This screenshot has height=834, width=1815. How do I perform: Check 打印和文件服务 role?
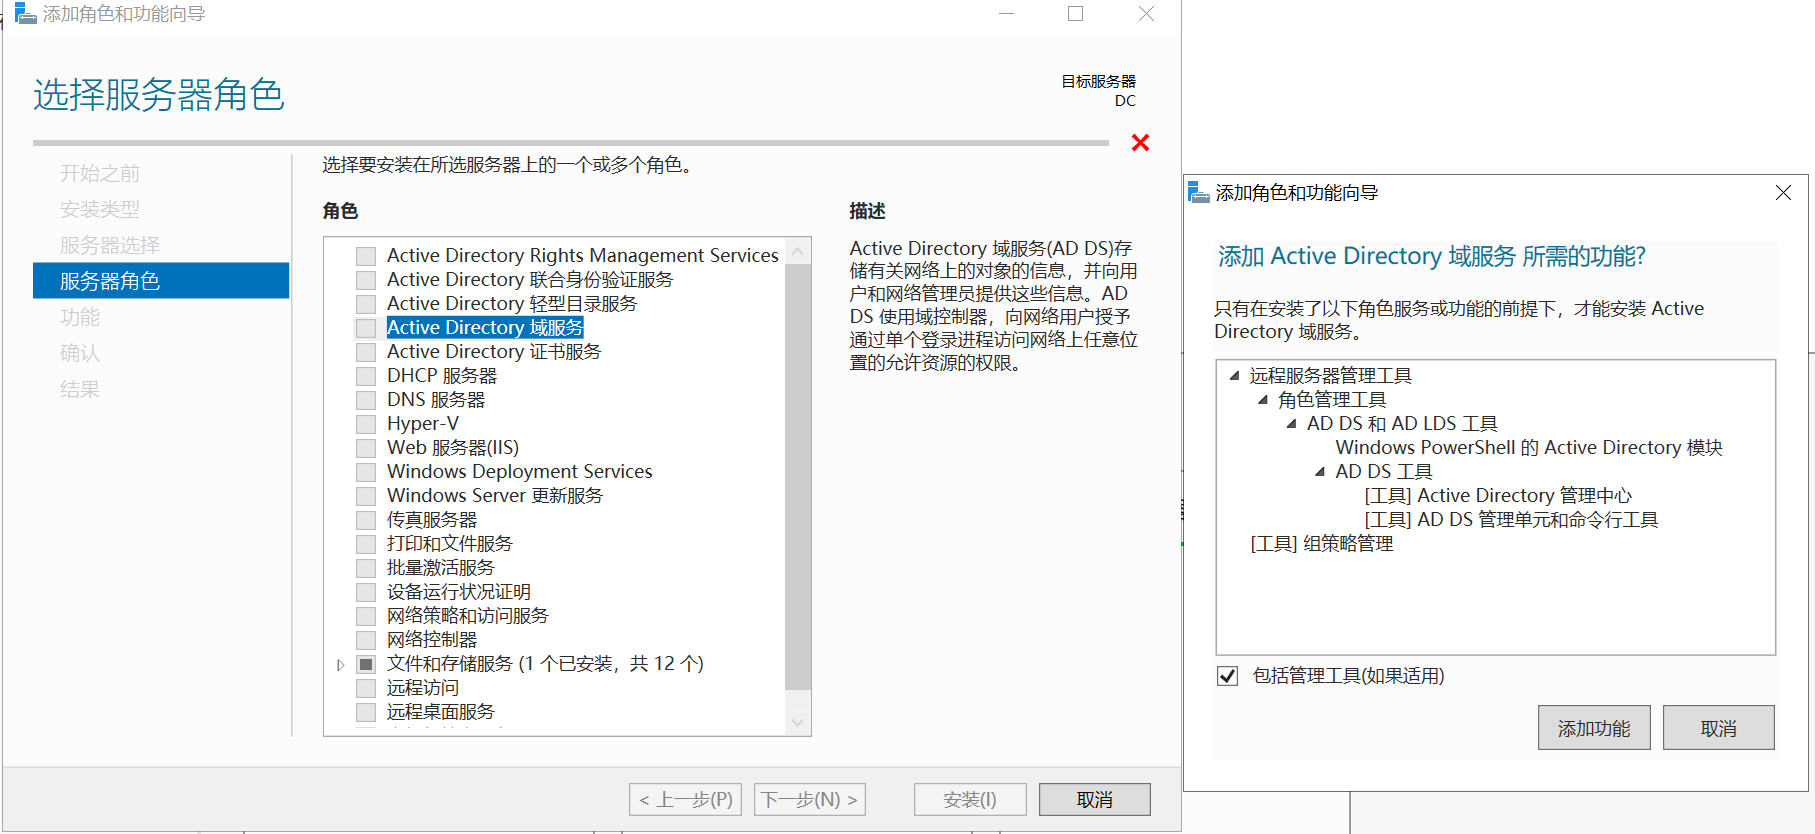(x=366, y=544)
